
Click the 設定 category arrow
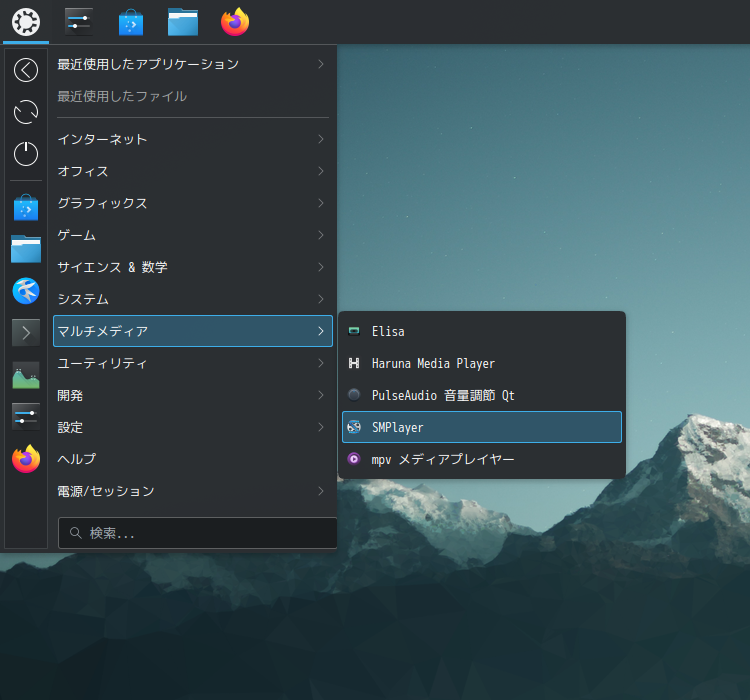click(x=321, y=427)
